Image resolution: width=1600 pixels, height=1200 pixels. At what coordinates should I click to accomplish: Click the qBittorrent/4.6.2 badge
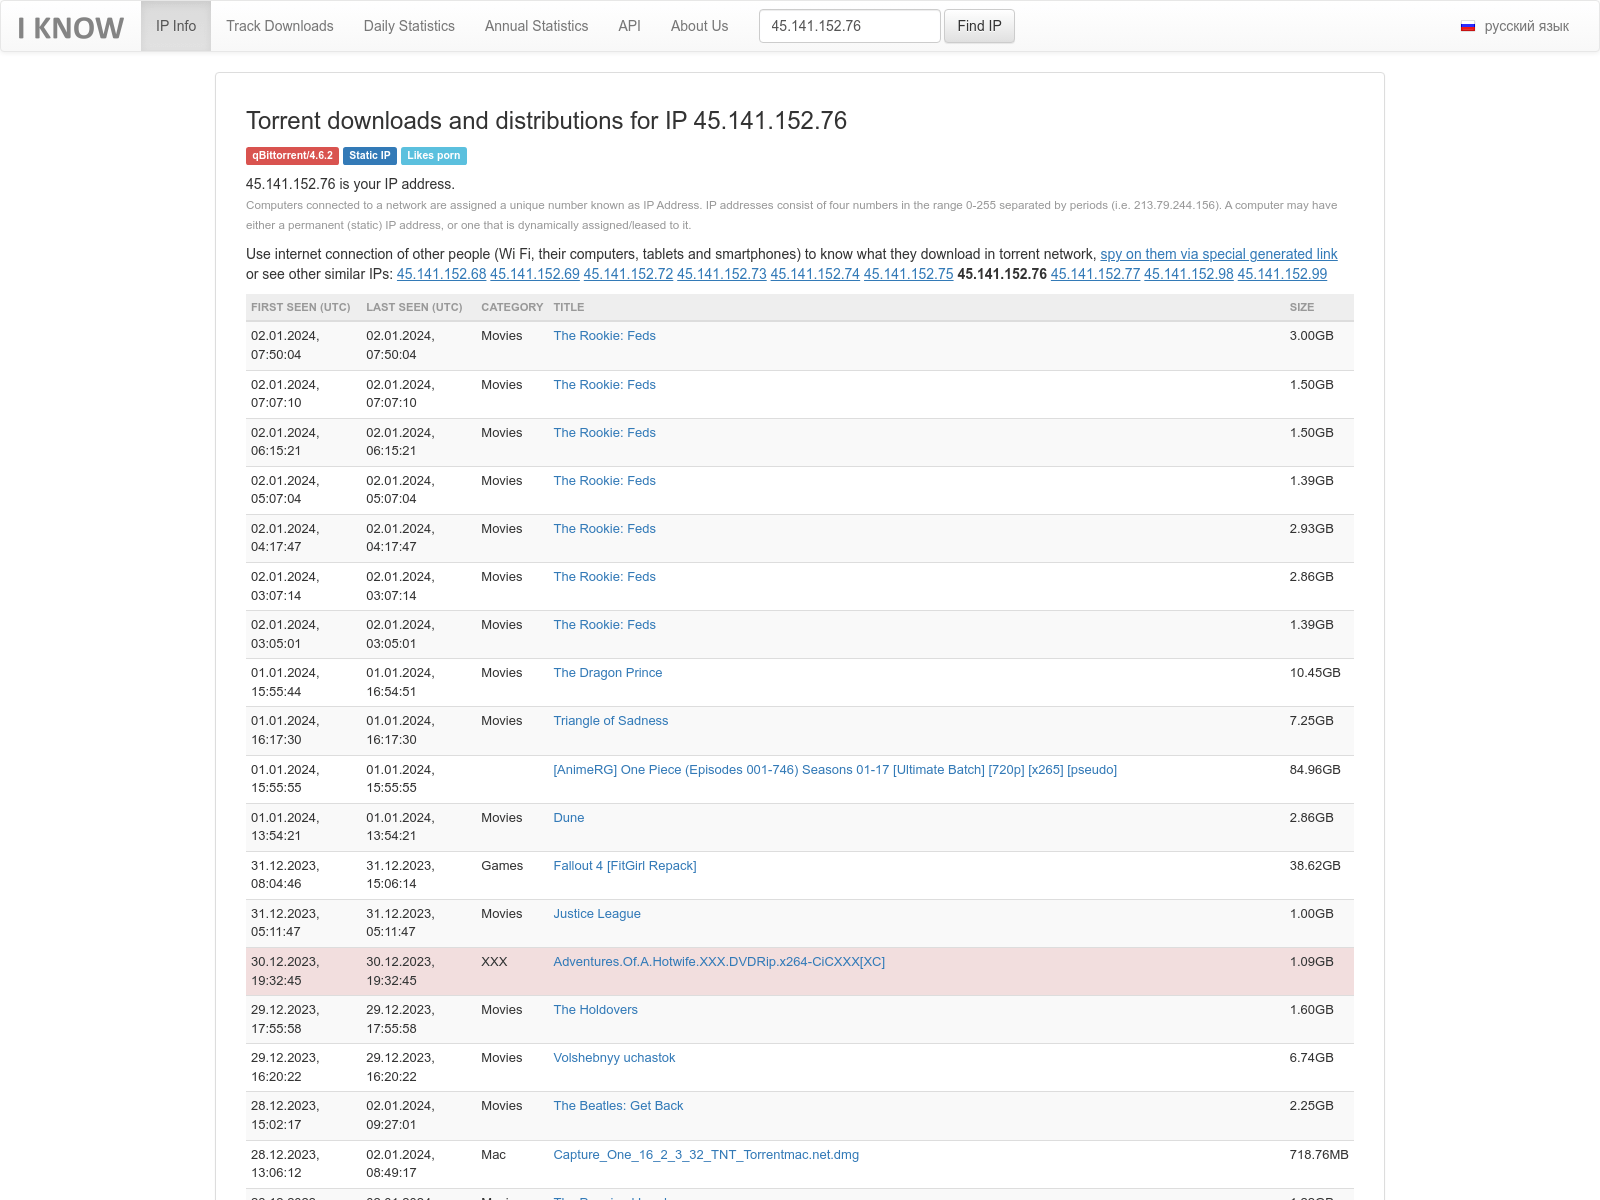292,156
